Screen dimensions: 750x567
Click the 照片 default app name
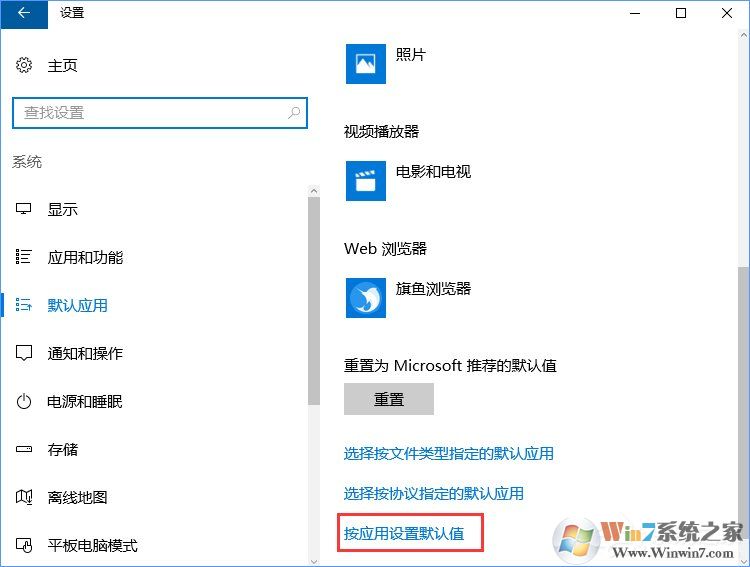(411, 54)
